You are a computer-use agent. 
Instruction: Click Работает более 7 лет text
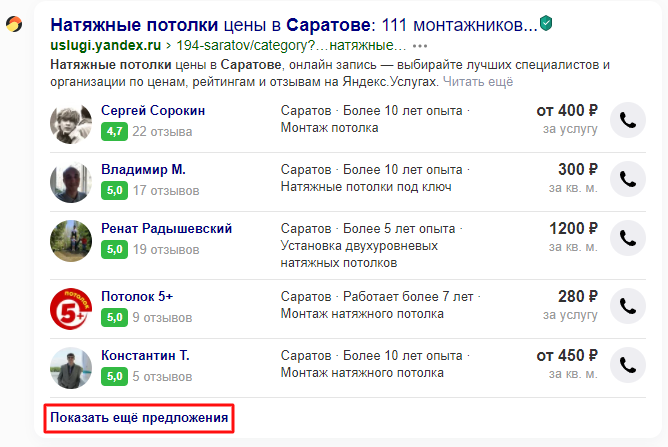click(408, 297)
